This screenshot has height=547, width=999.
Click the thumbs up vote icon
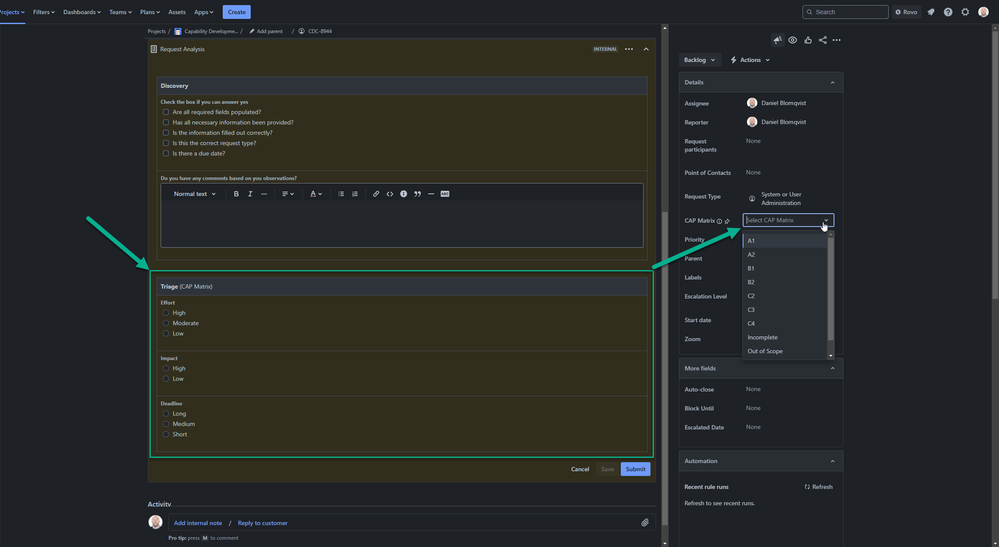[x=808, y=40]
